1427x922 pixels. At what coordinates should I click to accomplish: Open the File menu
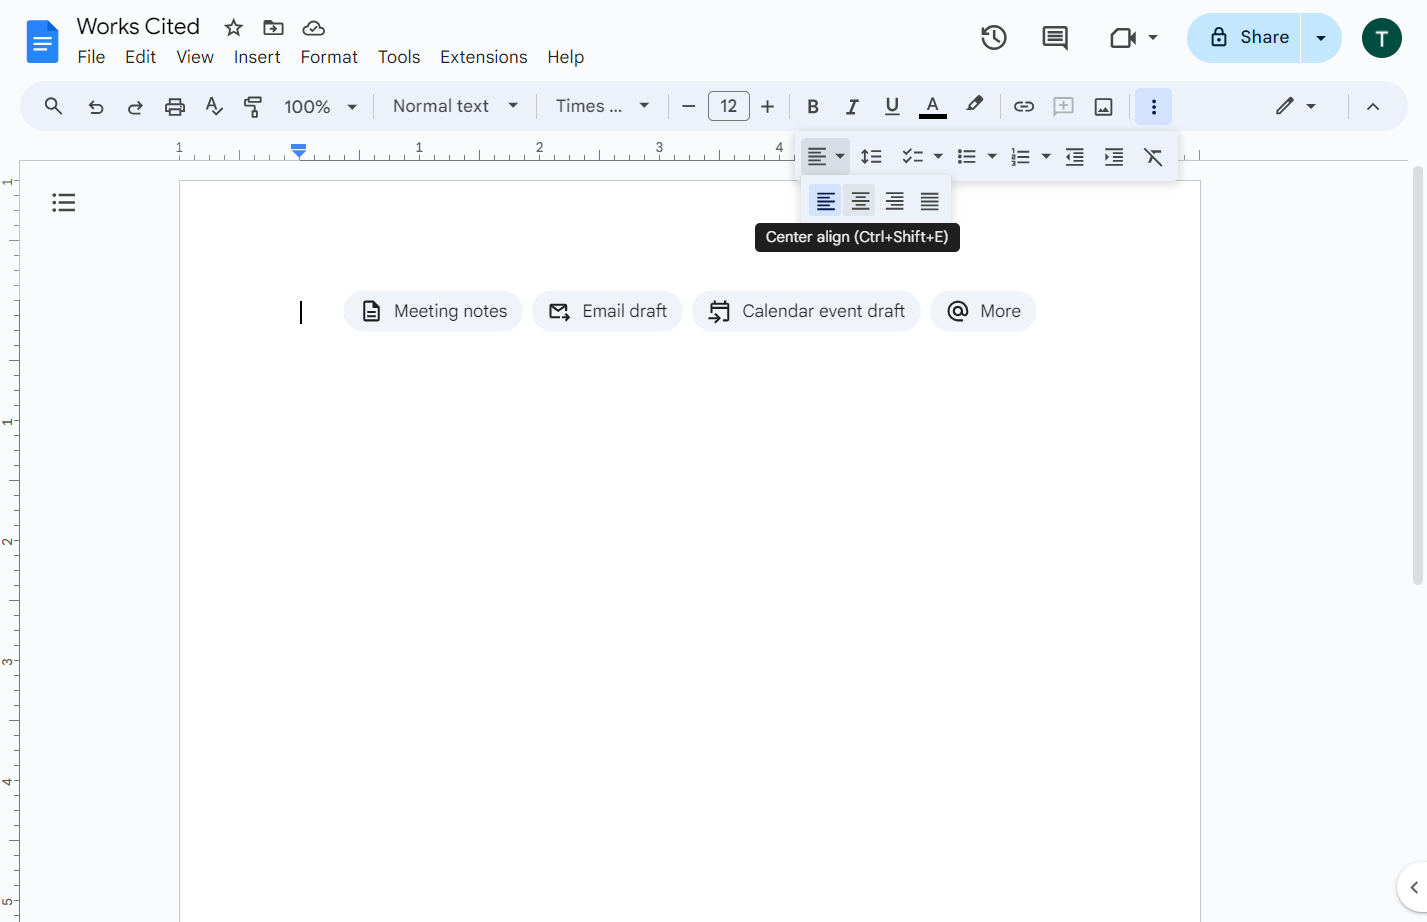tap(91, 57)
